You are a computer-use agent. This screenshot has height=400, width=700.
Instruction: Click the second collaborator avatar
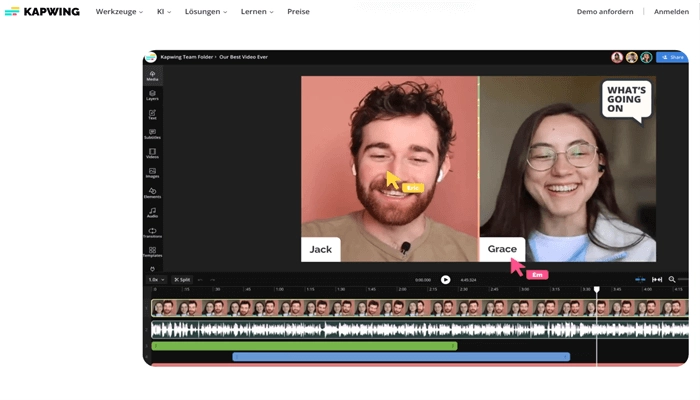tap(631, 57)
